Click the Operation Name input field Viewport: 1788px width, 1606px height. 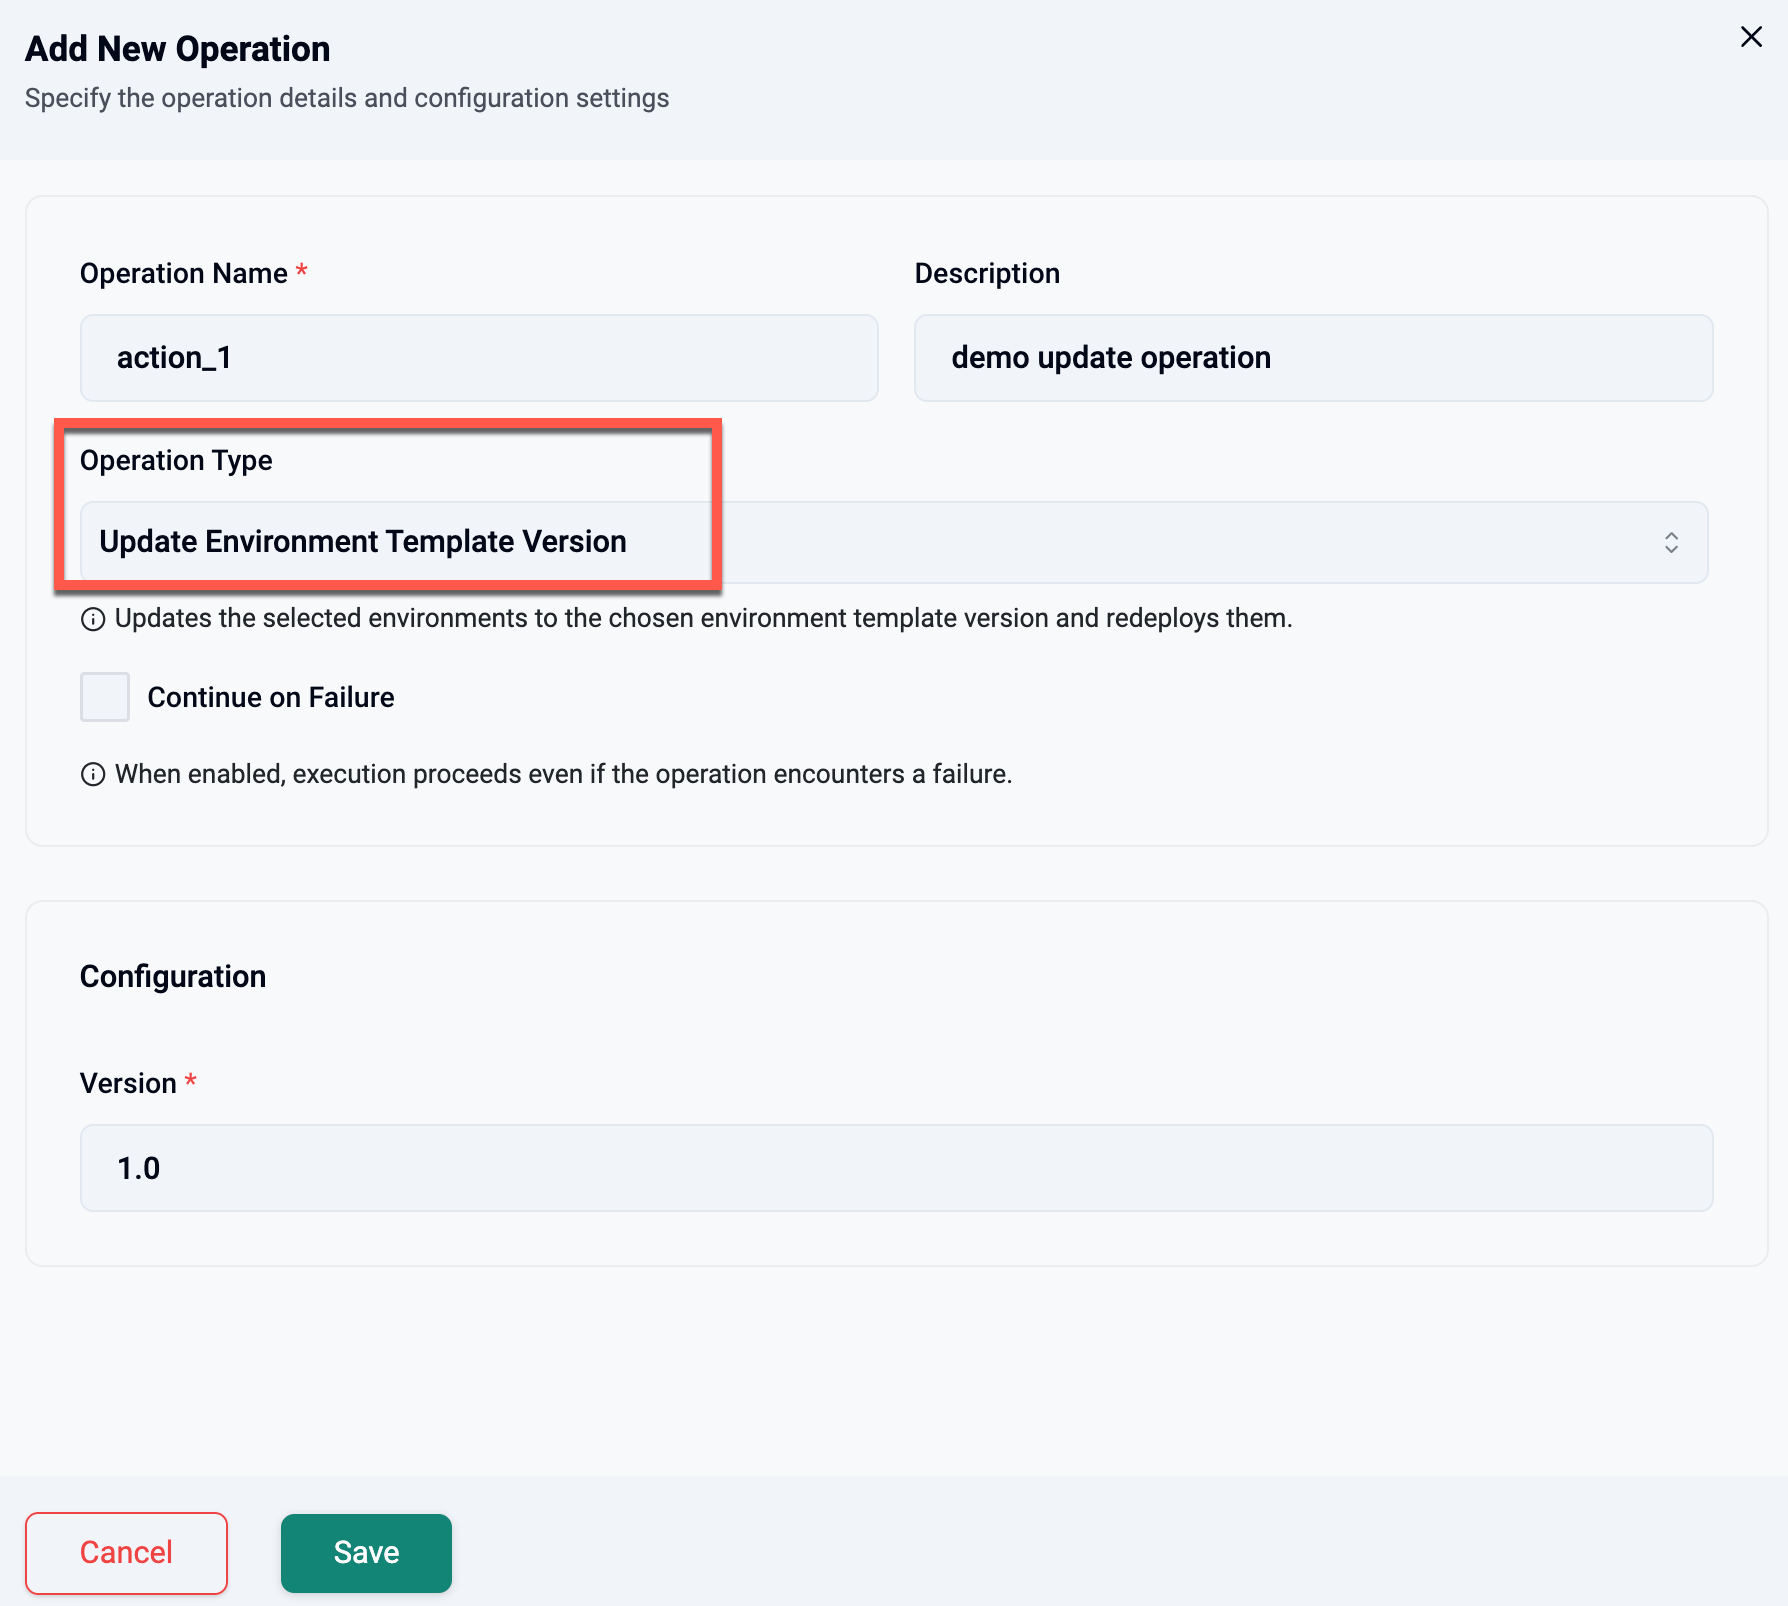pyautogui.click(x=479, y=358)
